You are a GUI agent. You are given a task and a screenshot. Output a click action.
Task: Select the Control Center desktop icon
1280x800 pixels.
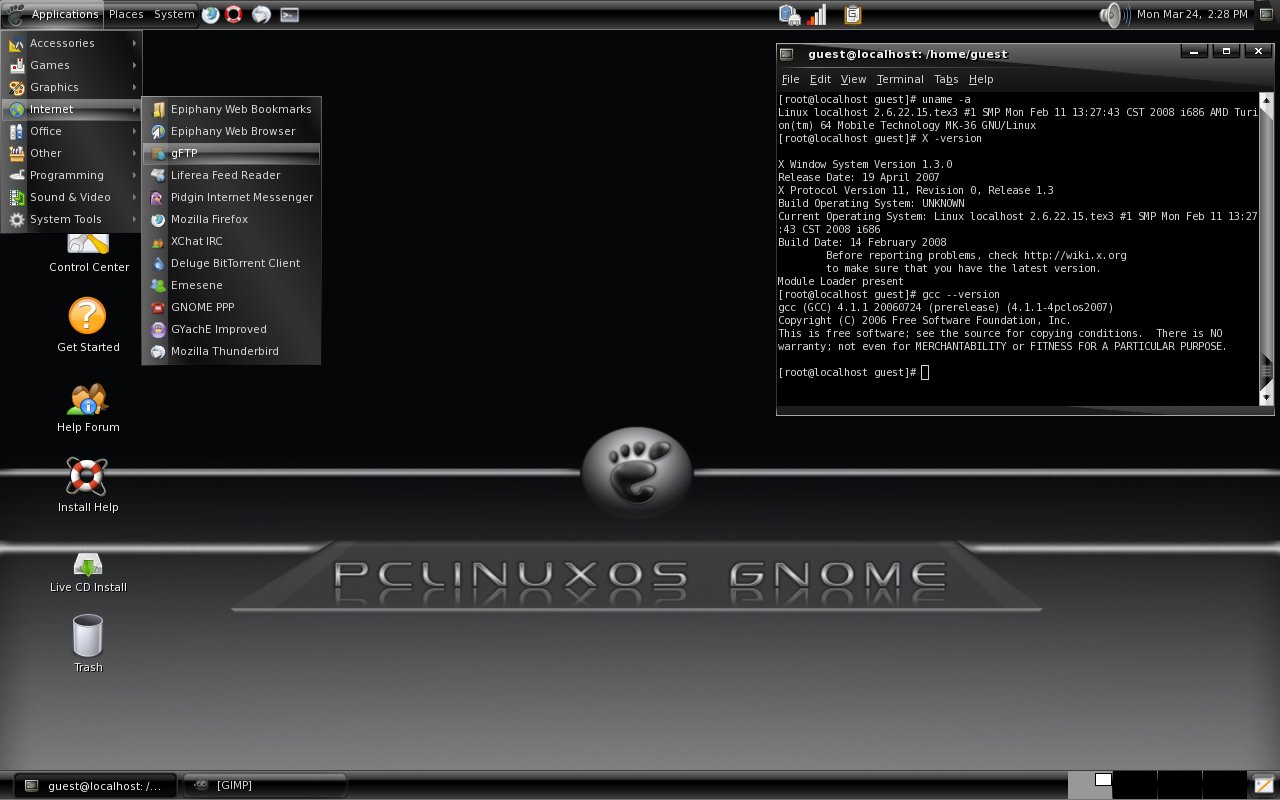pos(88,253)
